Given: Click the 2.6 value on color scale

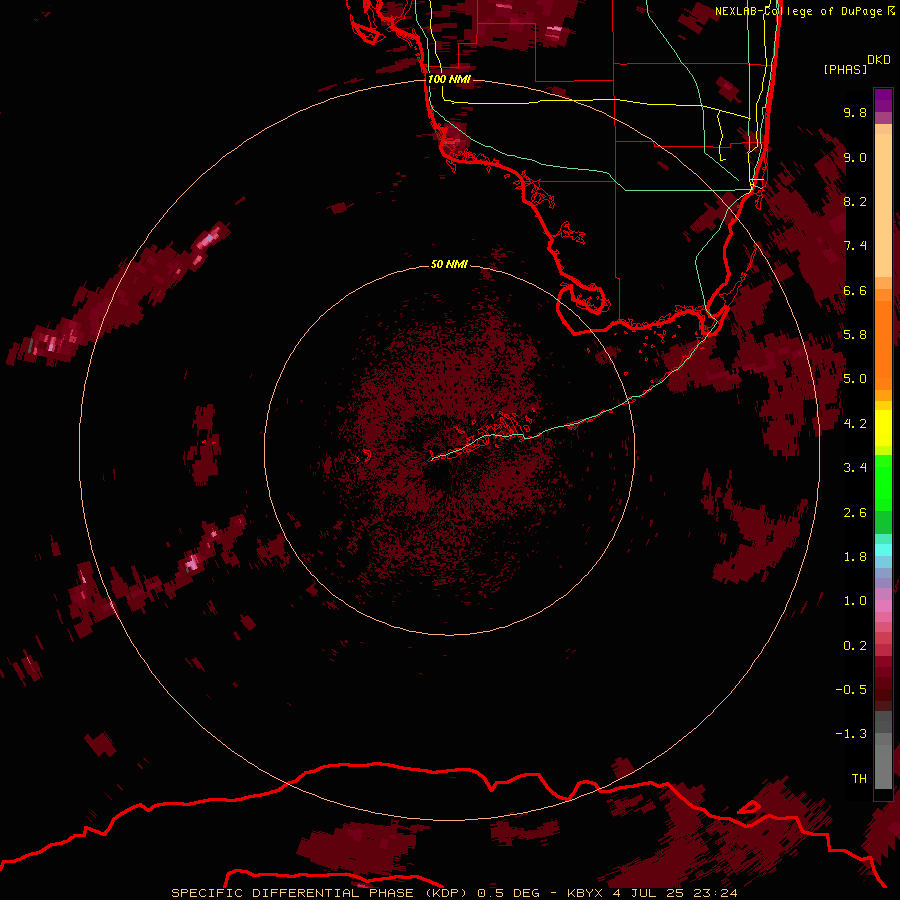Looking at the screenshot, I should coord(855,512).
